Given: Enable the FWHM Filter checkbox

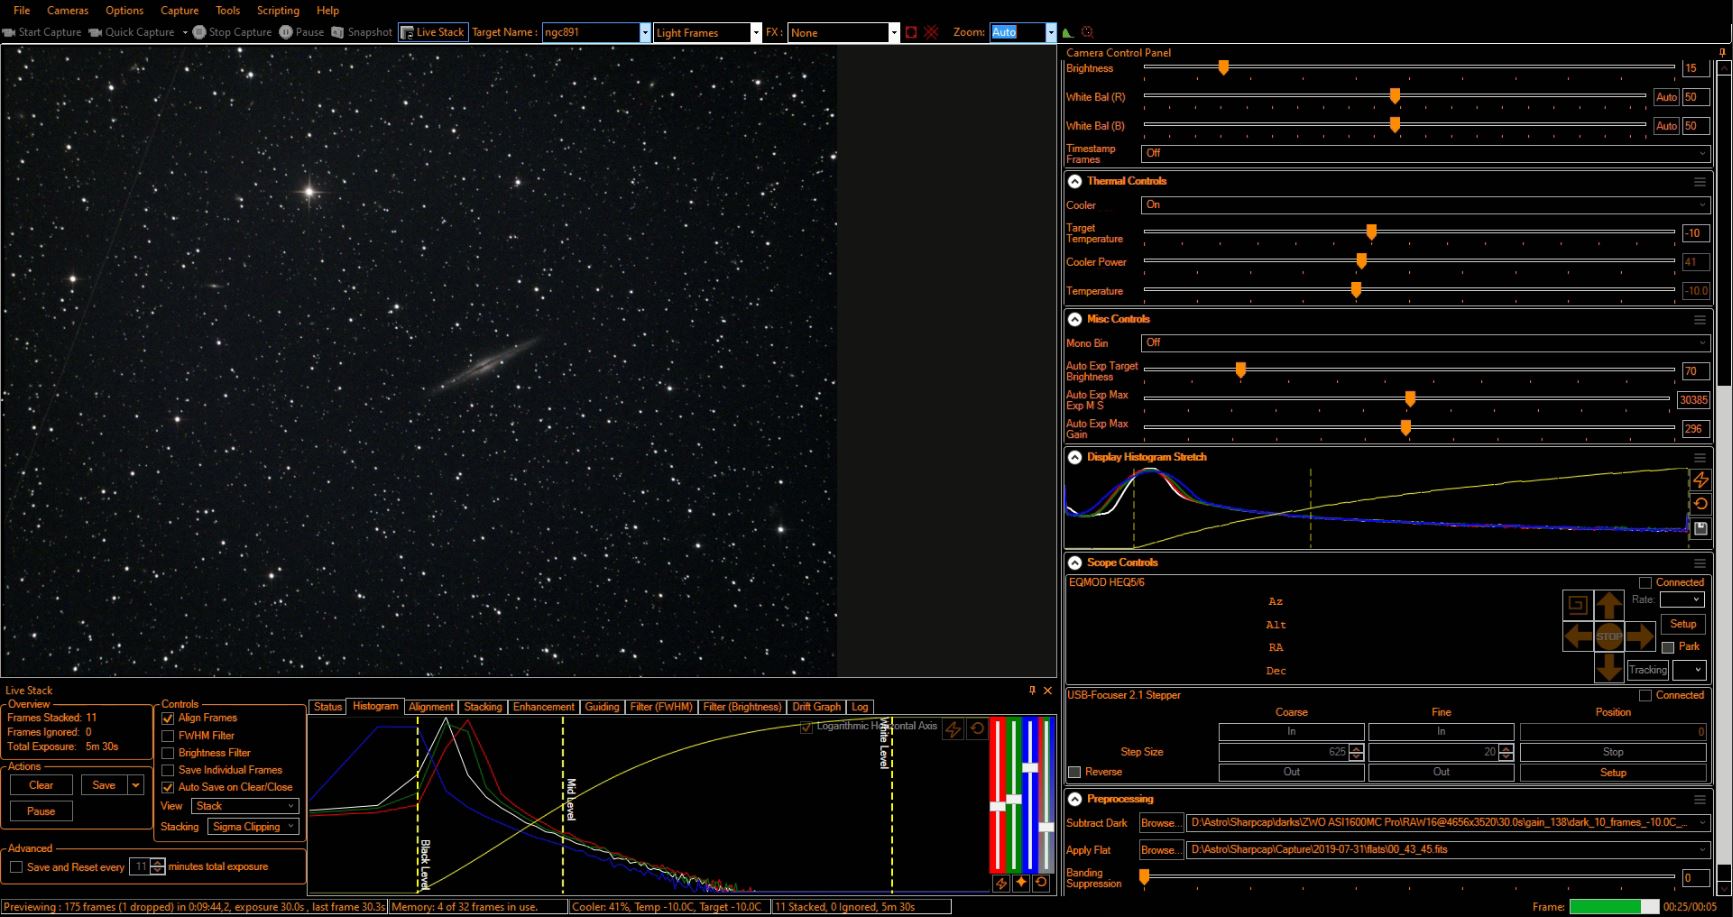Looking at the screenshot, I should click(168, 736).
